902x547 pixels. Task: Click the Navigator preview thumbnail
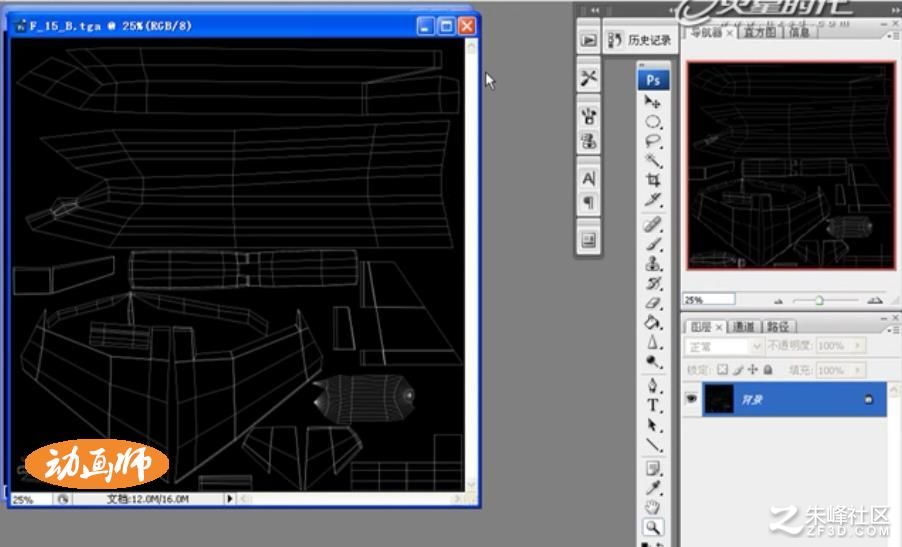point(791,166)
